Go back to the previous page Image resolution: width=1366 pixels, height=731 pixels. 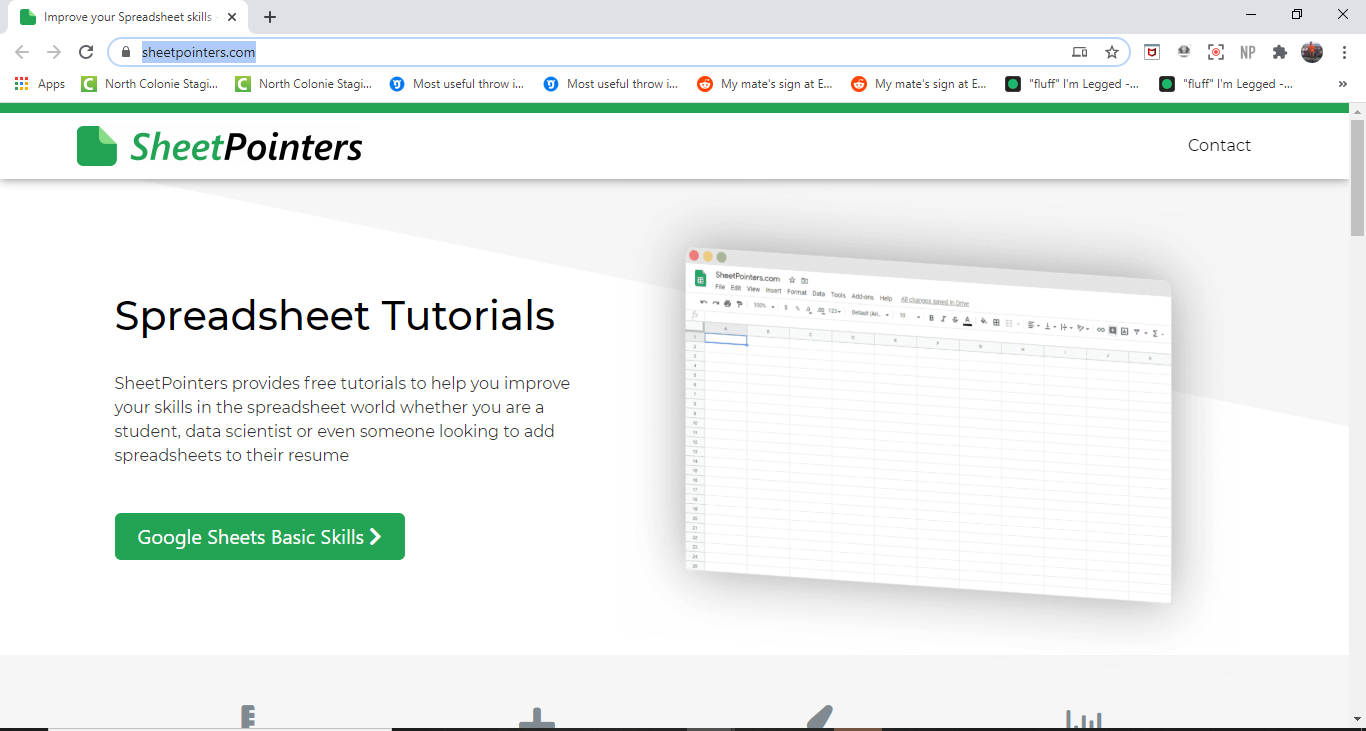tap(22, 52)
